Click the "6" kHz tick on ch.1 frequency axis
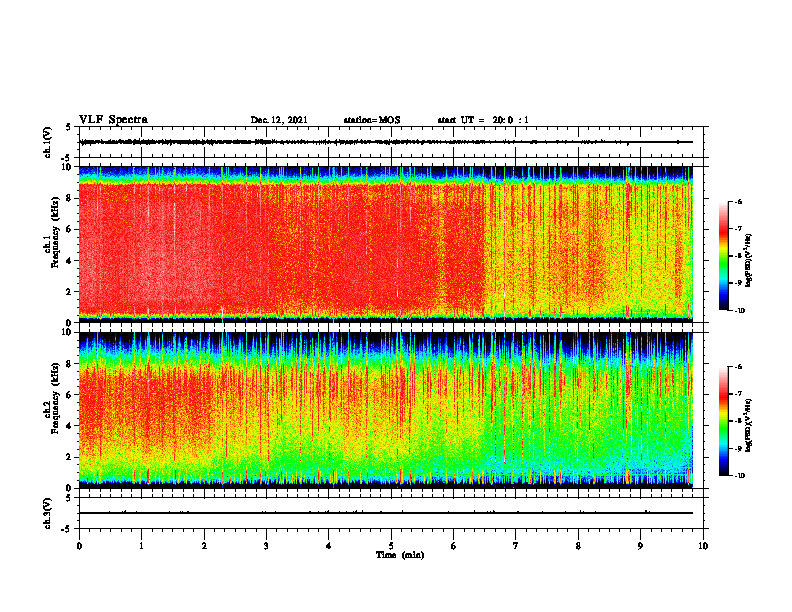The image size is (792, 612). pyautogui.click(x=70, y=229)
